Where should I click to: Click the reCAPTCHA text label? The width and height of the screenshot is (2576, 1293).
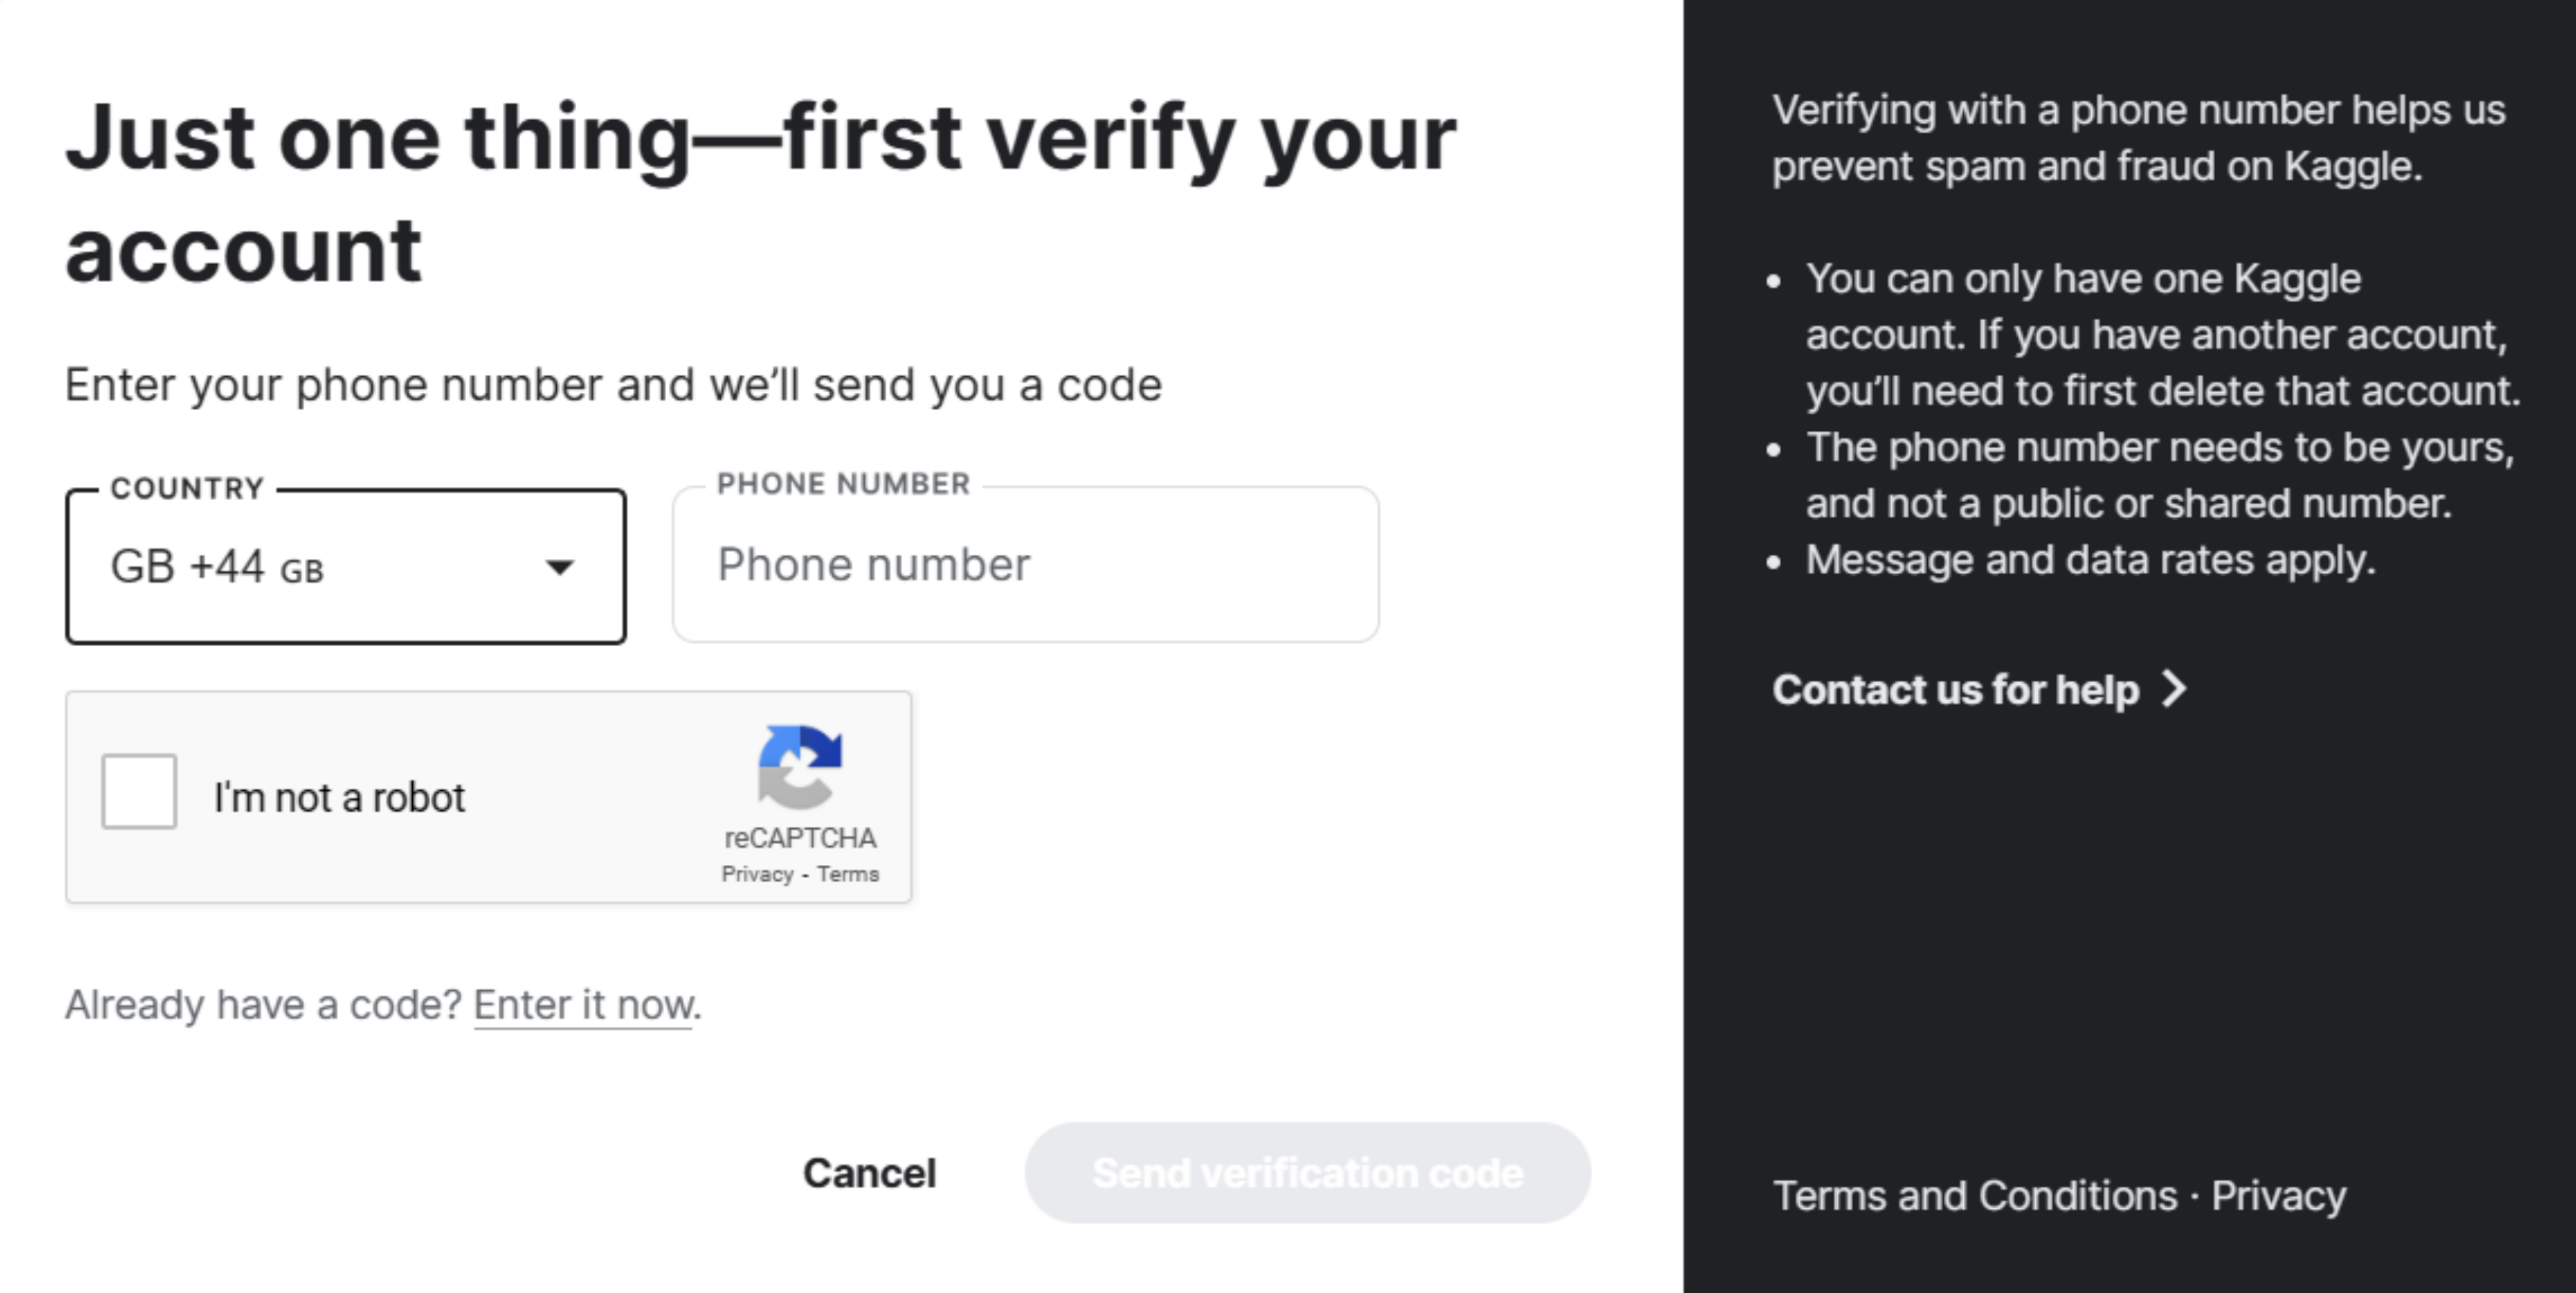coord(800,838)
